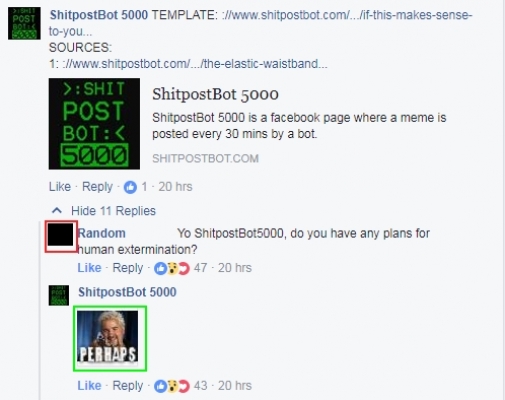View reactions on the human extermination comment
Viewport: 505px width, 400px height.
coord(172,268)
